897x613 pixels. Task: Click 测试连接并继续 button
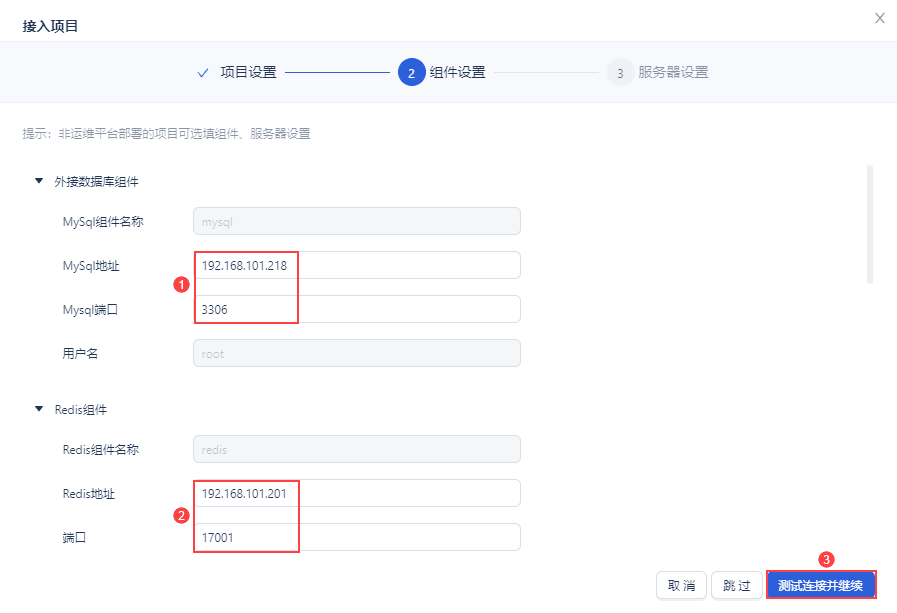click(x=820, y=585)
